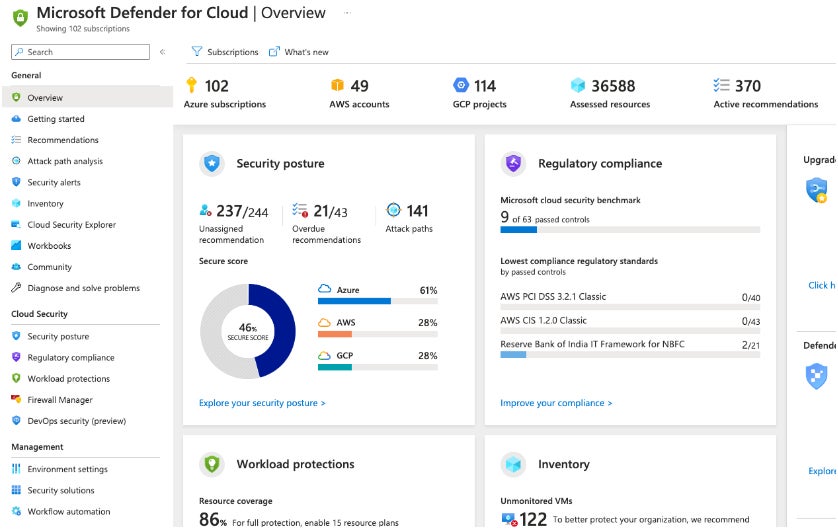Click AWS CIS 1.2.0 Classic row
The width and height of the screenshot is (838, 529).
630,323
